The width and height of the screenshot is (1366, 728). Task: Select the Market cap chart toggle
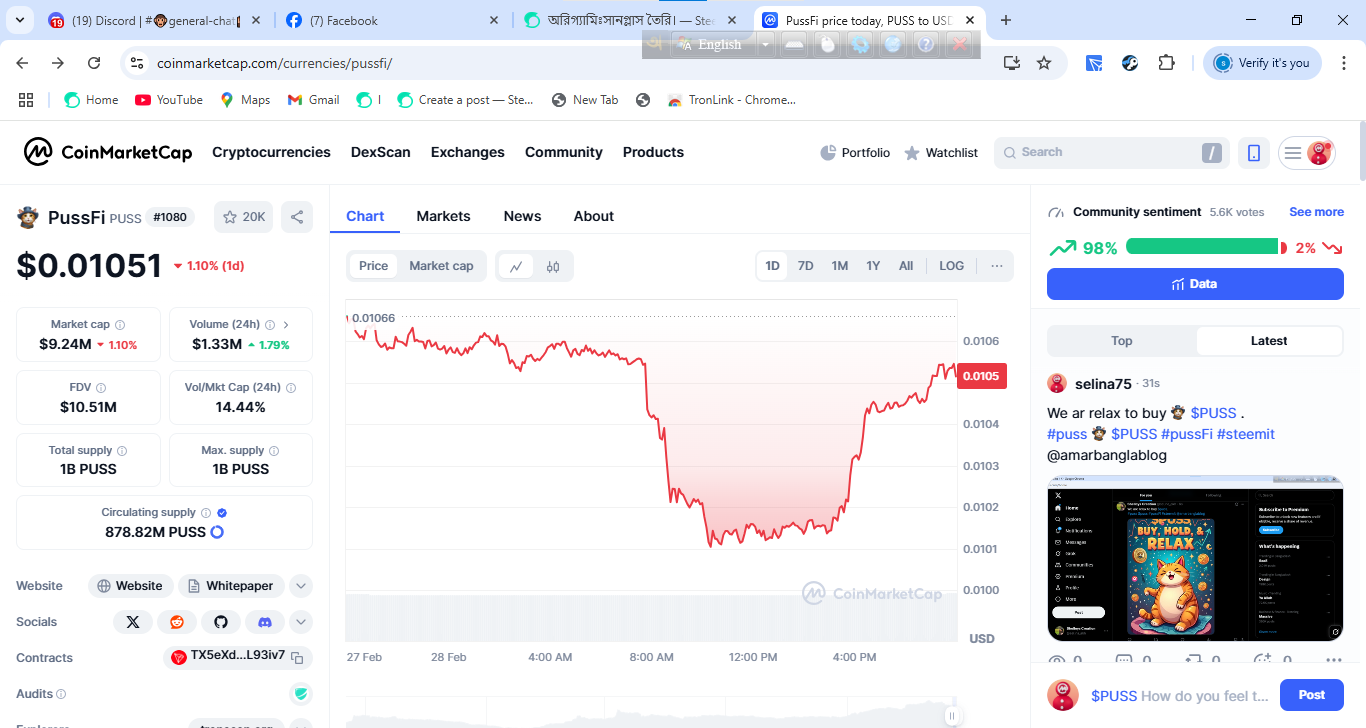point(441,266)
